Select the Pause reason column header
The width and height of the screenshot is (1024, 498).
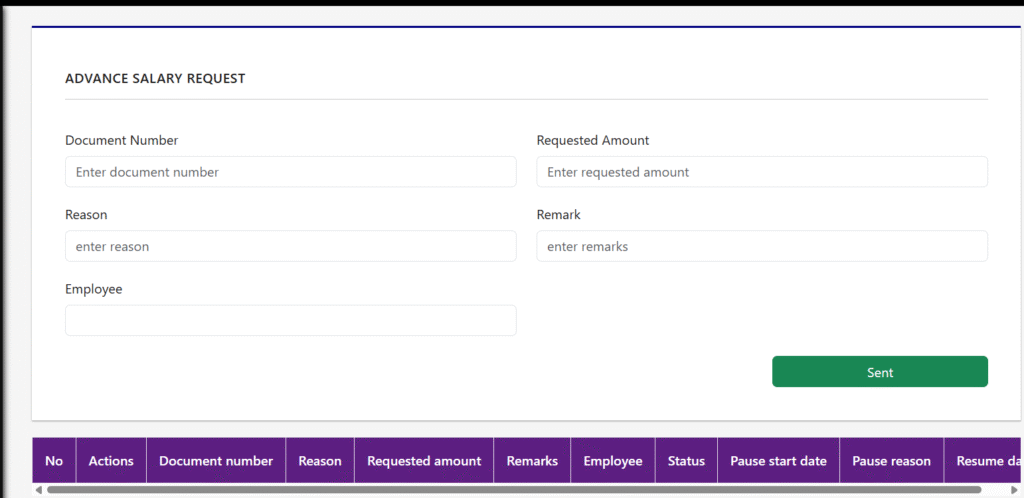891,461
